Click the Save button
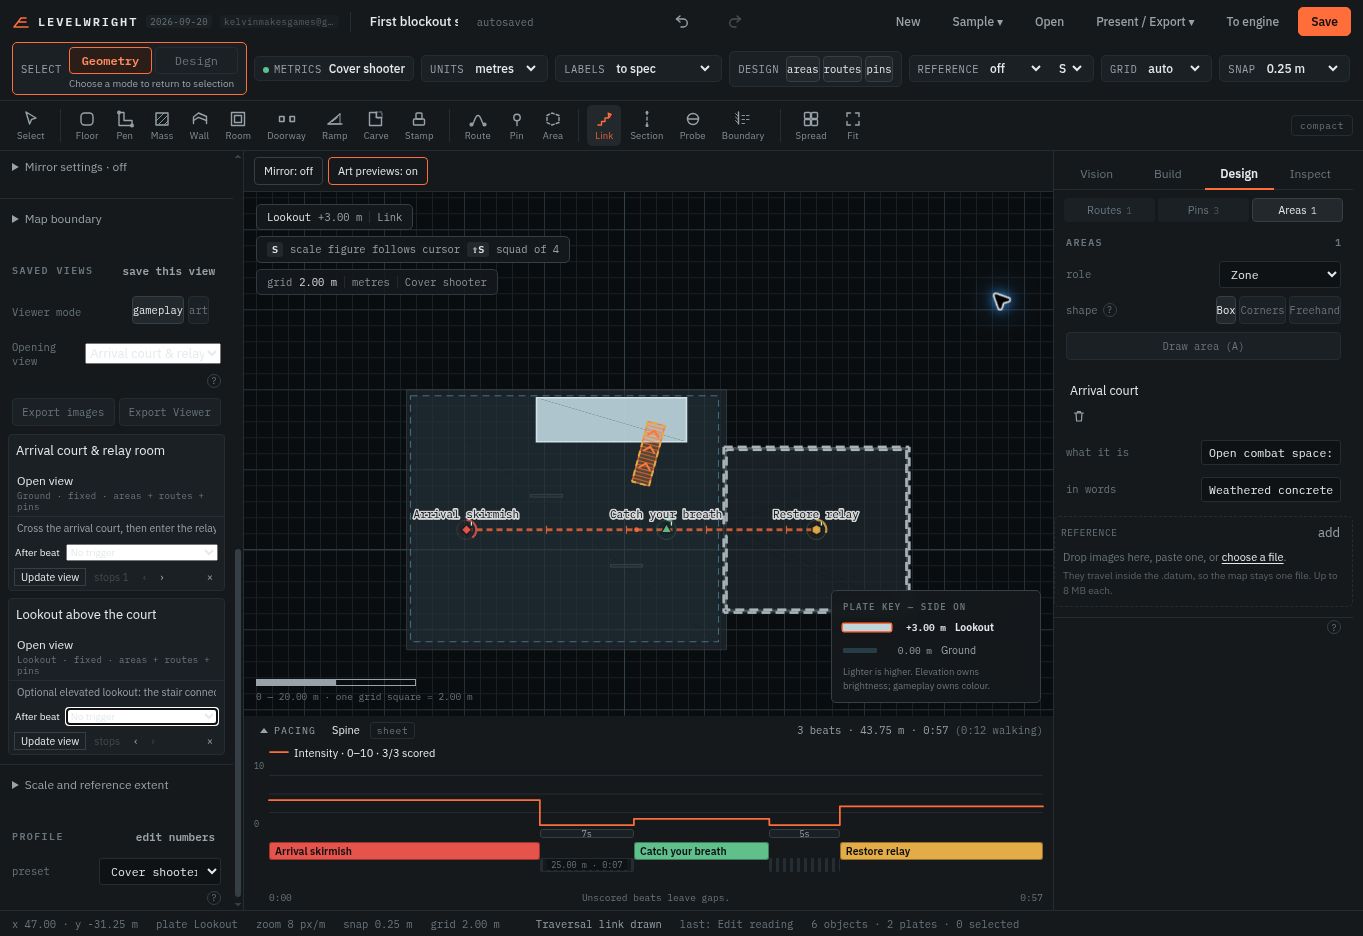The height and width of the screenshot is (936, 1363). pyautogui.click(x=1324, y=22)
